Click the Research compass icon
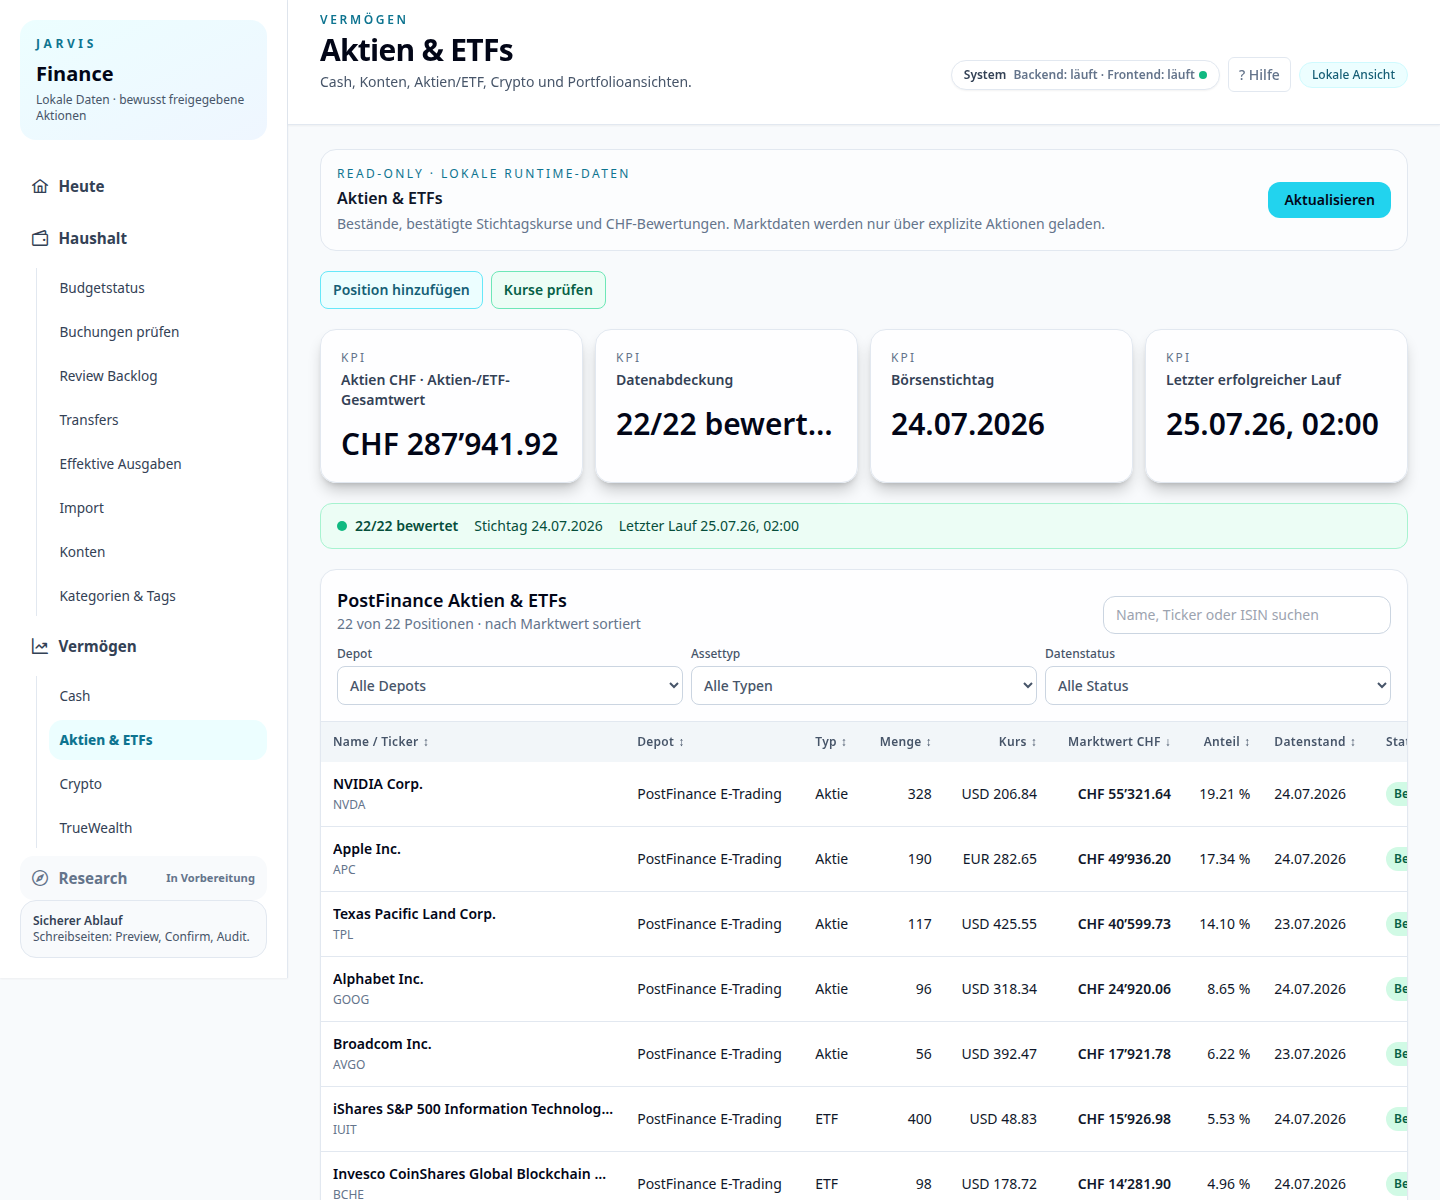 [x=40, y=878]
